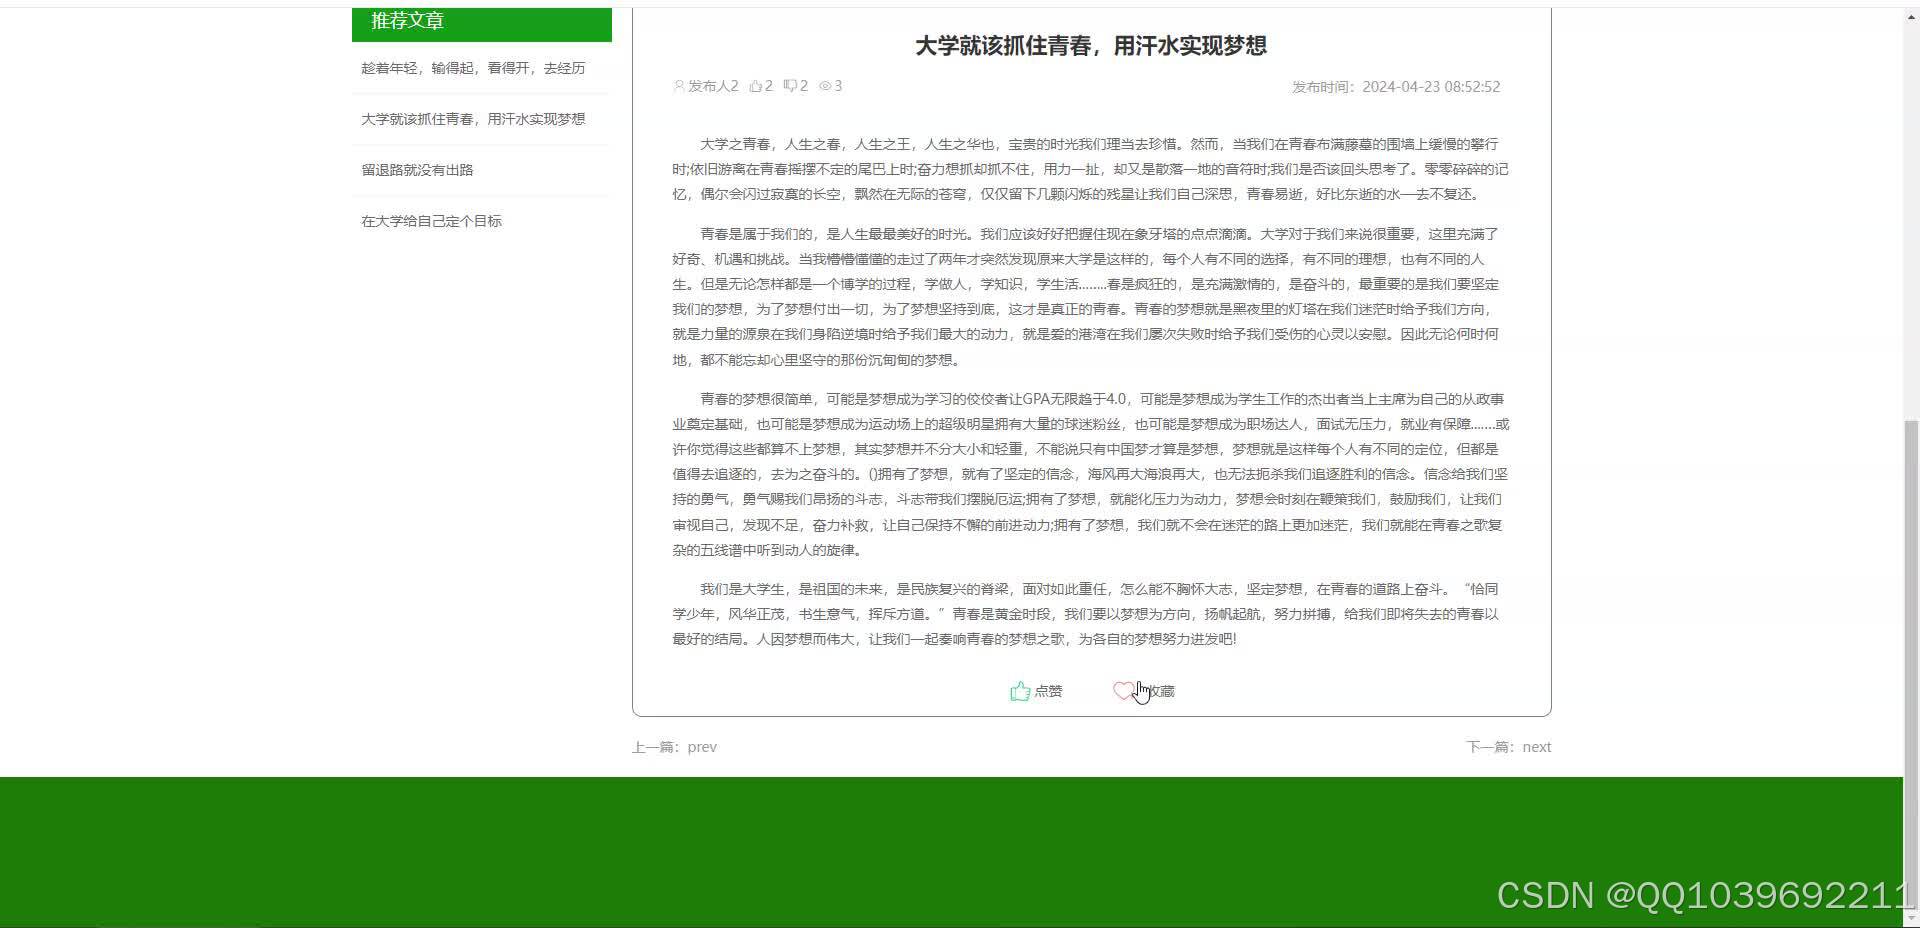The height and width of the screenshot is (928, 1920).
Task: Click the first paragraph starting 大学之青春
Action: coord(1091,169)
